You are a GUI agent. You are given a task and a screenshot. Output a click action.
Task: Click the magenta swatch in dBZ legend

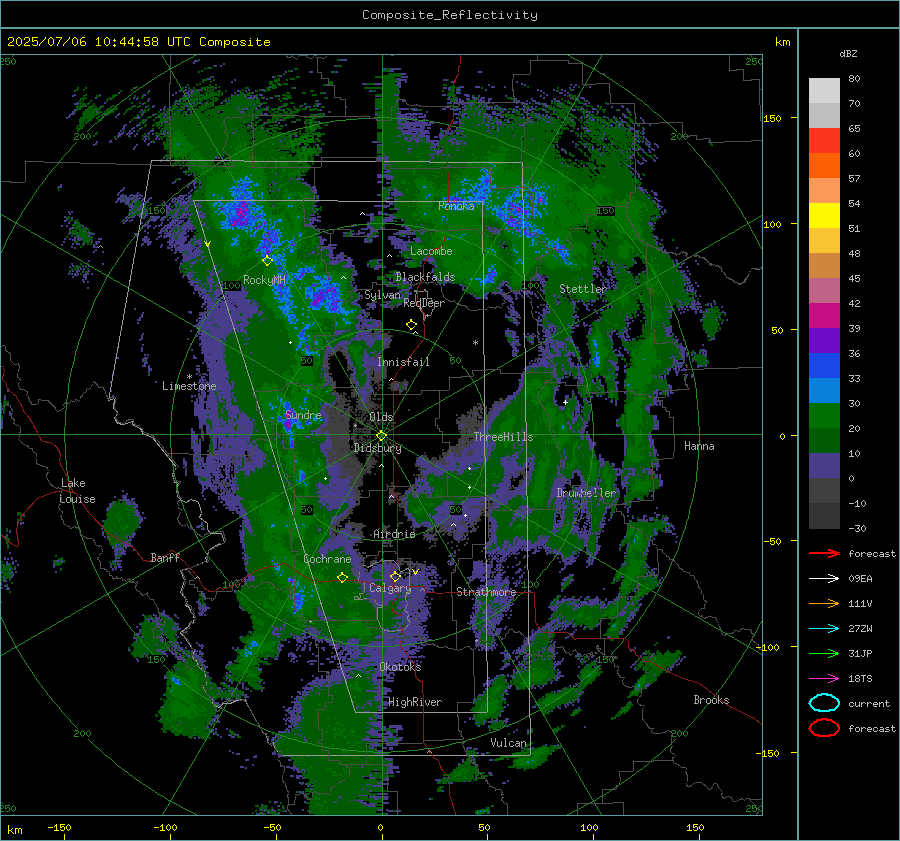click(824, 316)
